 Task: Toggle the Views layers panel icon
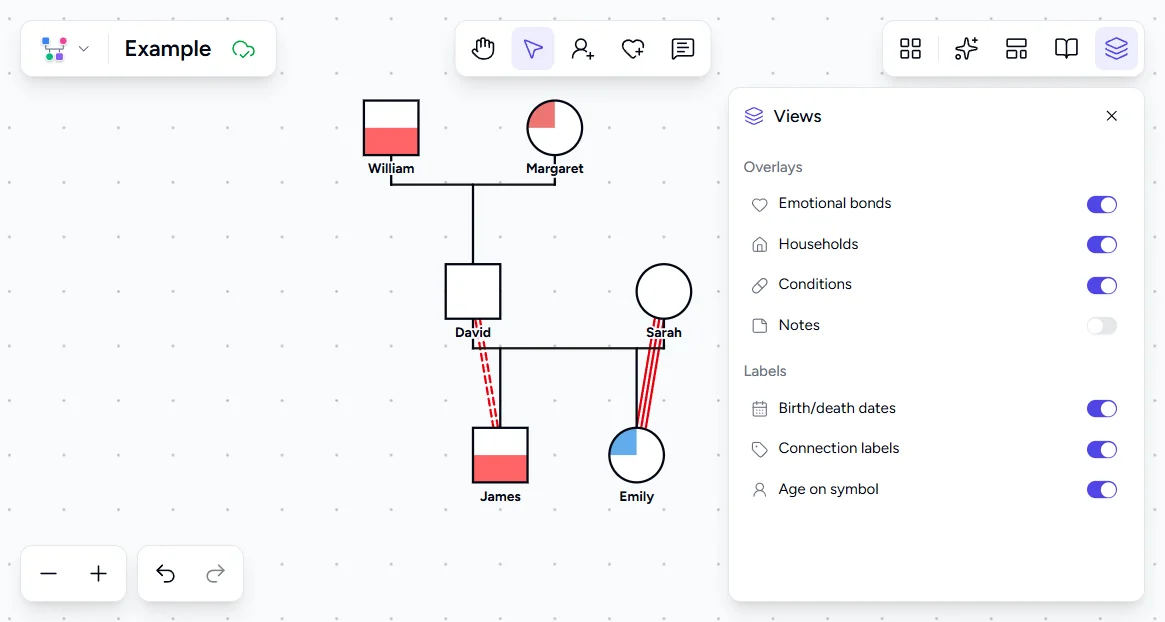point(1117,49)
